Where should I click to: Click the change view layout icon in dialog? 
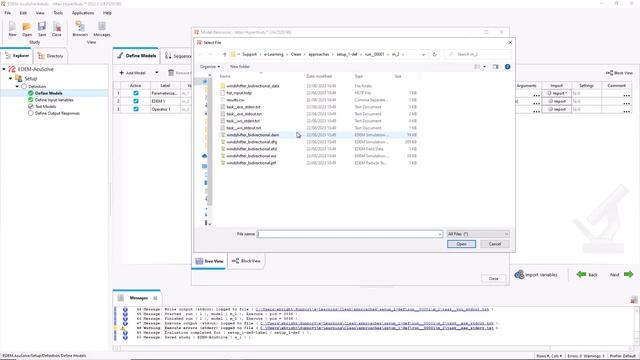(x=477, y=67)
